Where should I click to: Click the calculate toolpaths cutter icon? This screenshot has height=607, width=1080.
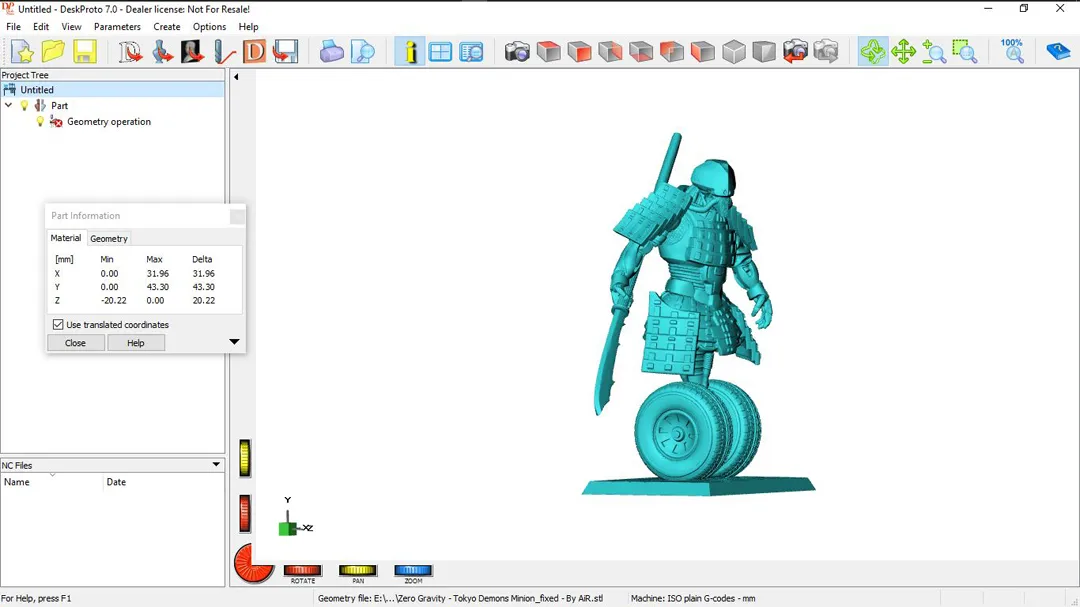pos(223,52)
